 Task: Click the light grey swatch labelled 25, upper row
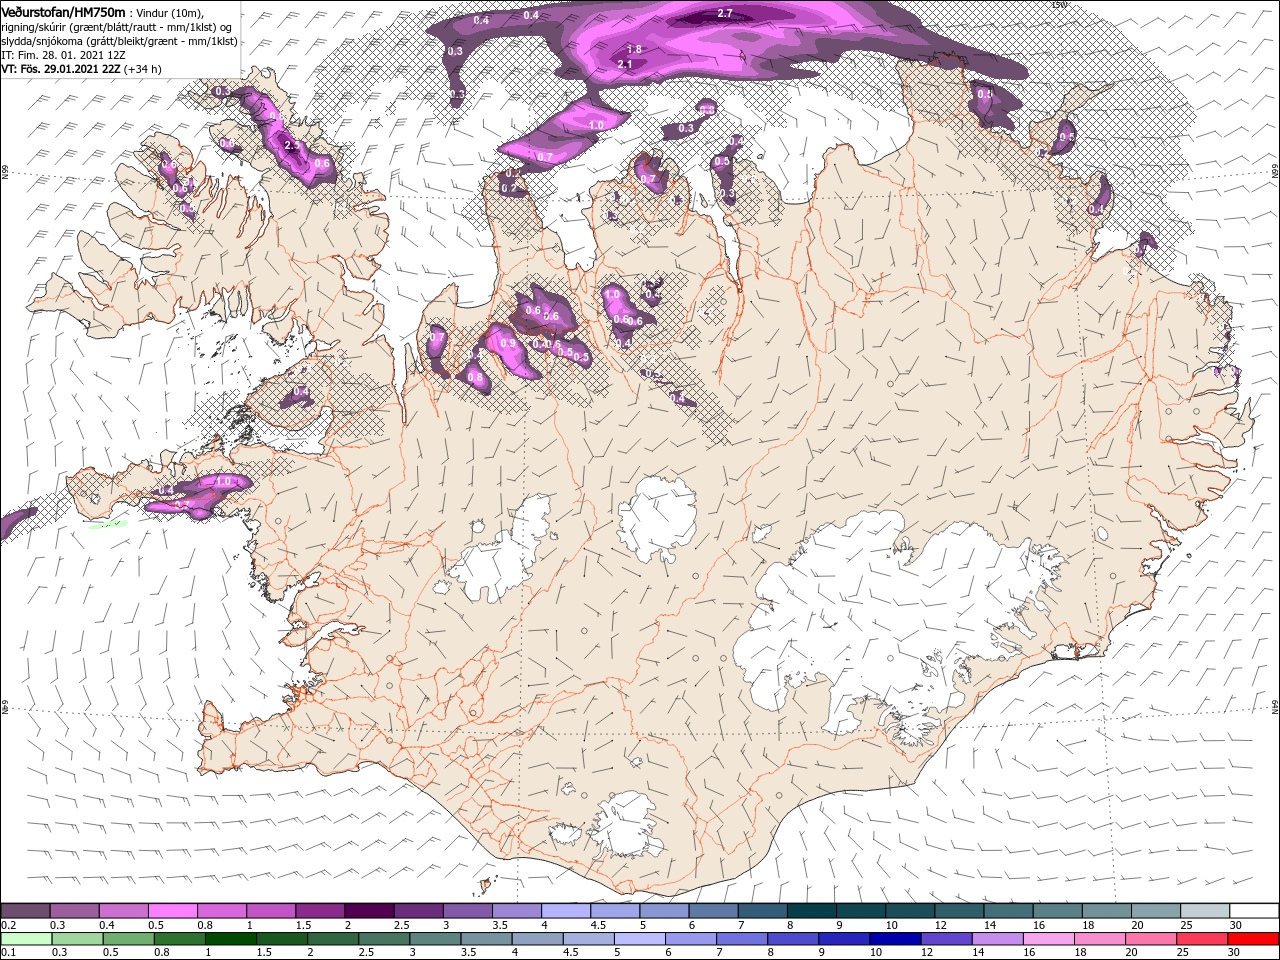pos(1204,911)
